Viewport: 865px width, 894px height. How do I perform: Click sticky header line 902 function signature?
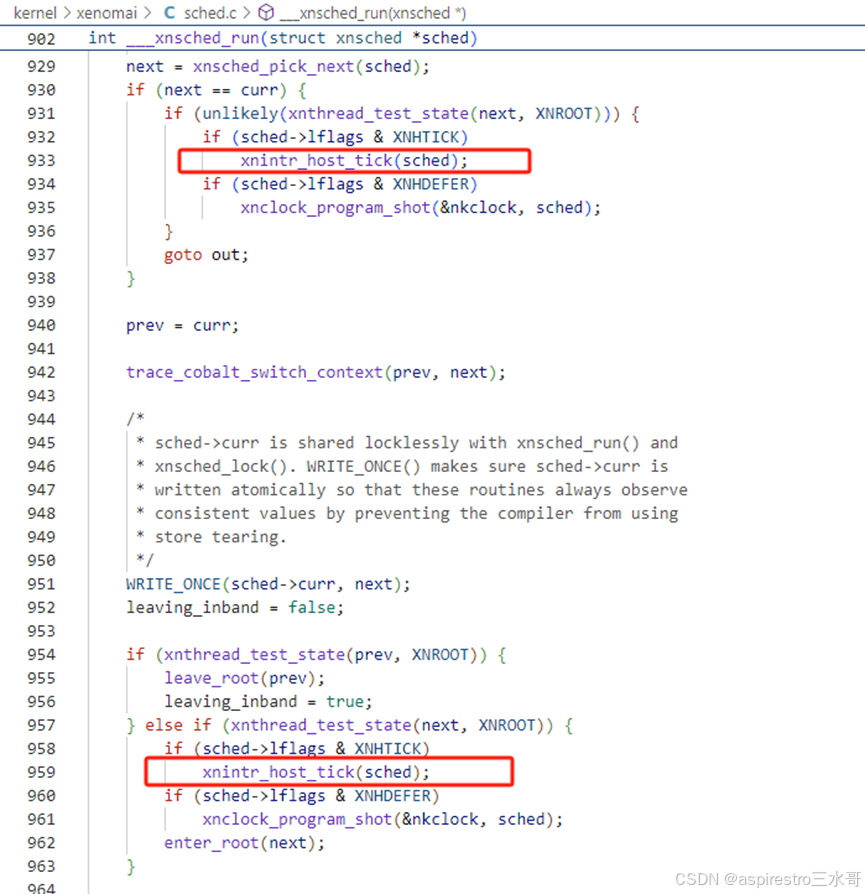point(283,38)
